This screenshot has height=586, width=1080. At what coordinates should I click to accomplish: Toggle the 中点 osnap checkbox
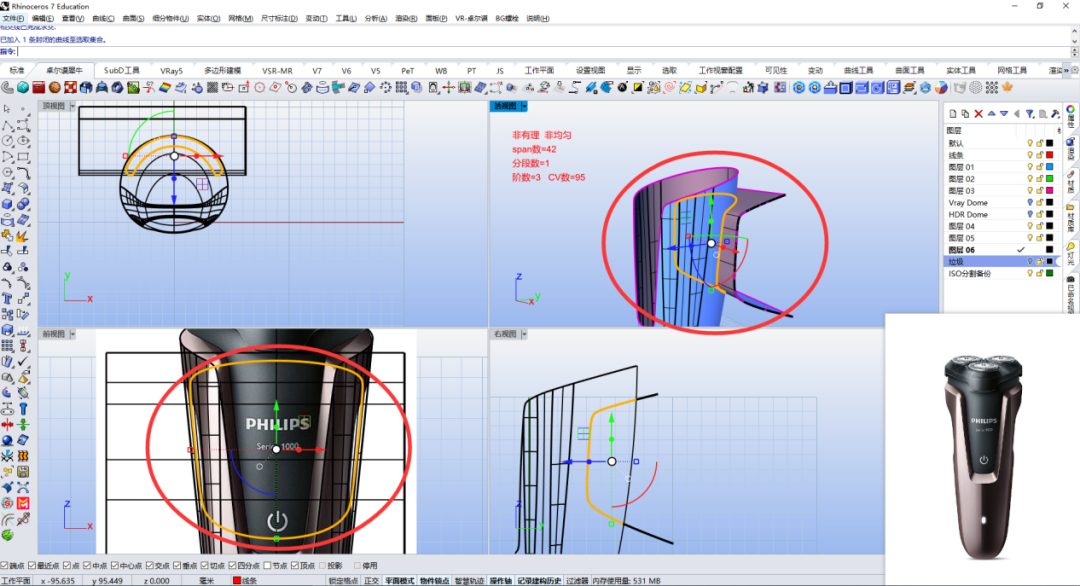pos(87,566)
